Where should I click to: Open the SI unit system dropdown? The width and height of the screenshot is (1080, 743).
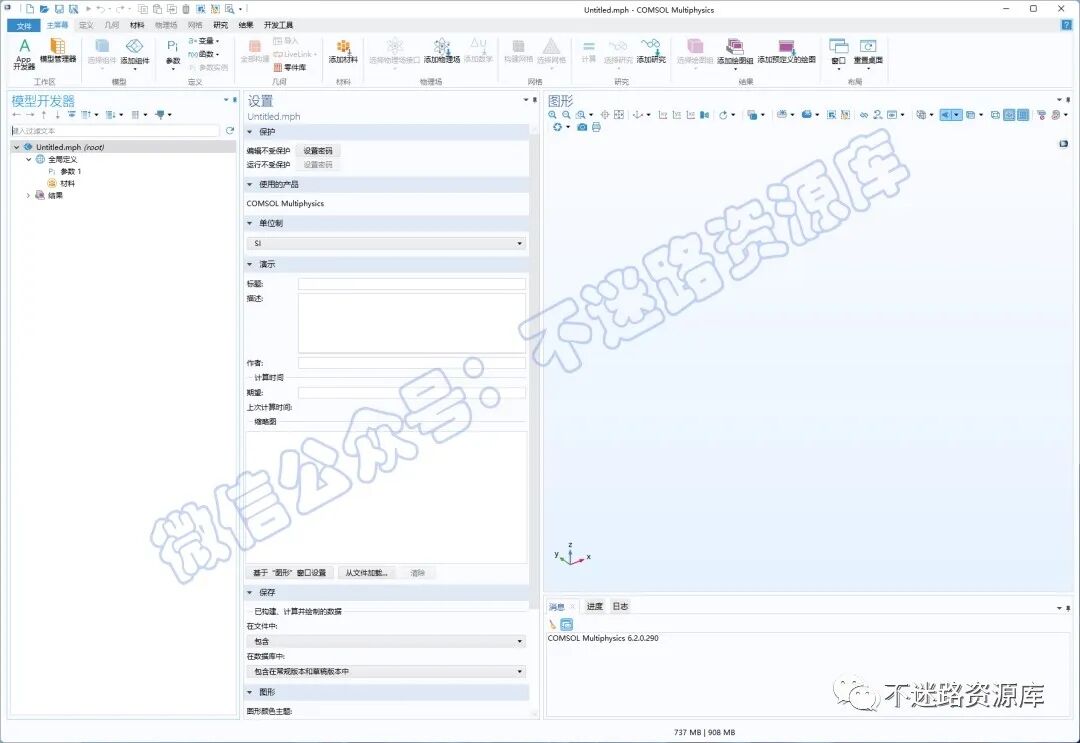tap(386, 243)
